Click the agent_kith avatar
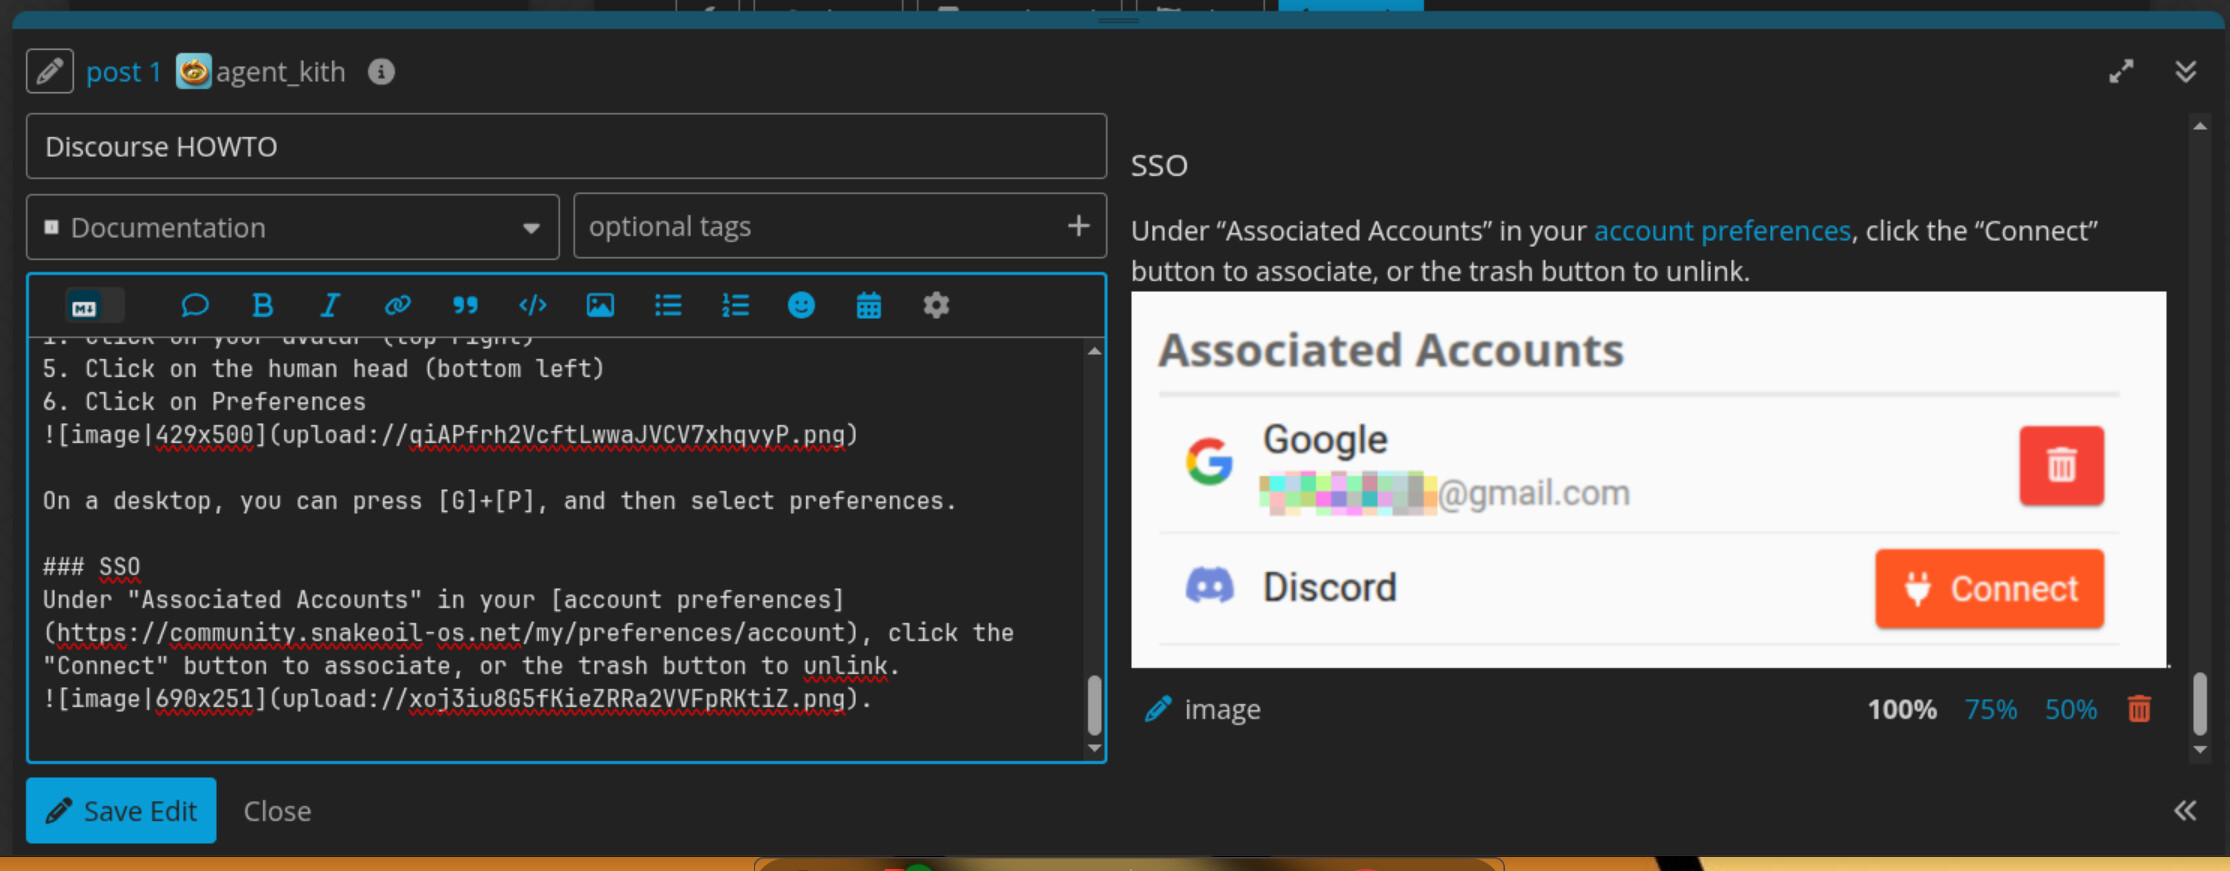Screen dimensions: 2230x871 point(193,72)
